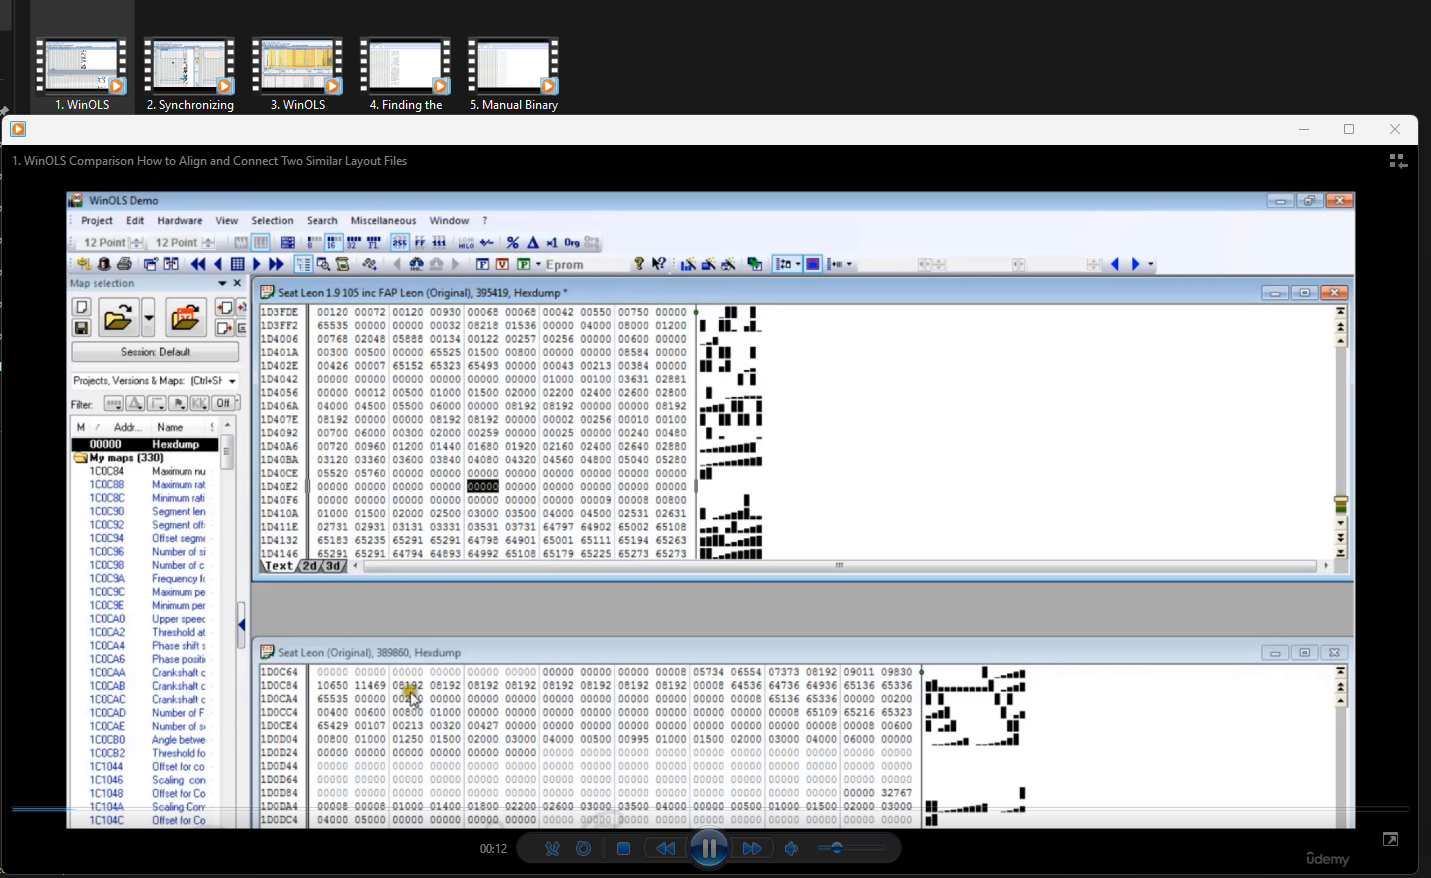Click the Session: Default button

point(155,351)
